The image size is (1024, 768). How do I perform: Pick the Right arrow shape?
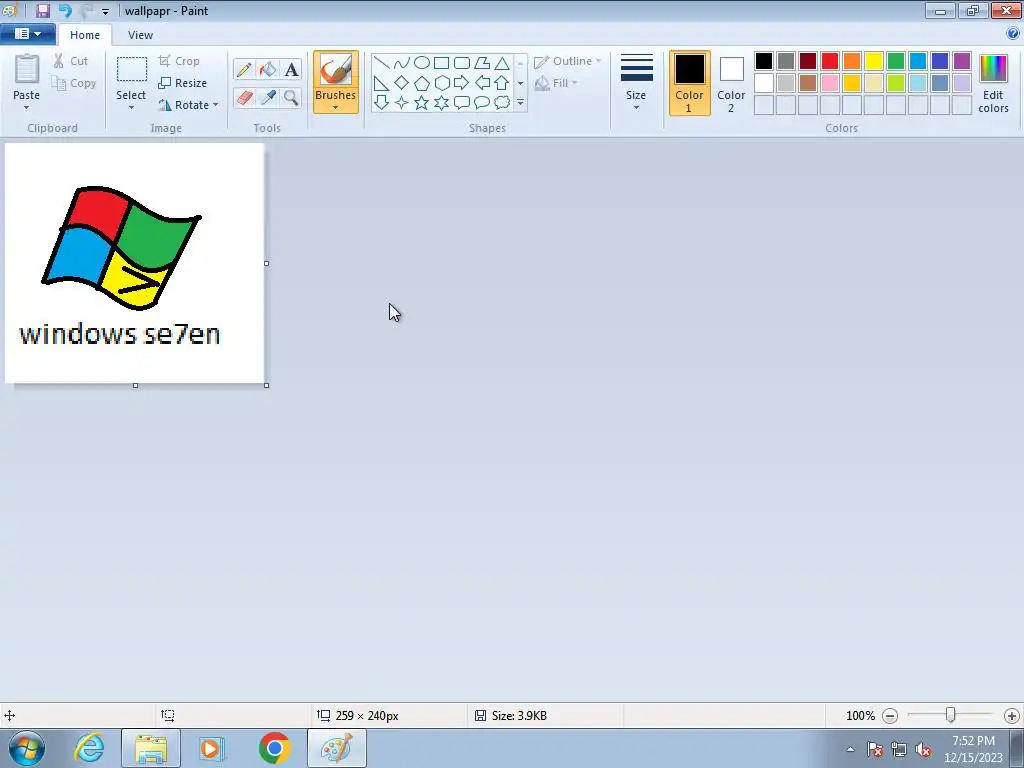(462, 83)
